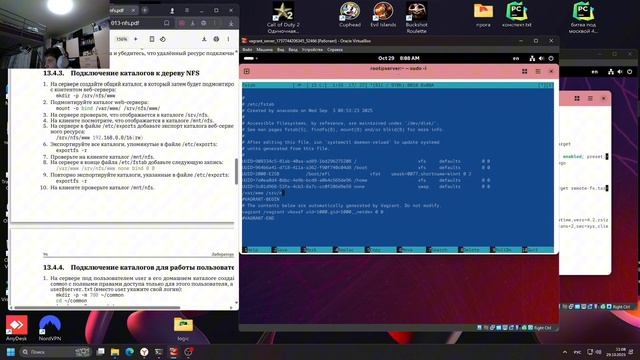Open 'en' input language menu in VM

tap(516, 58)
